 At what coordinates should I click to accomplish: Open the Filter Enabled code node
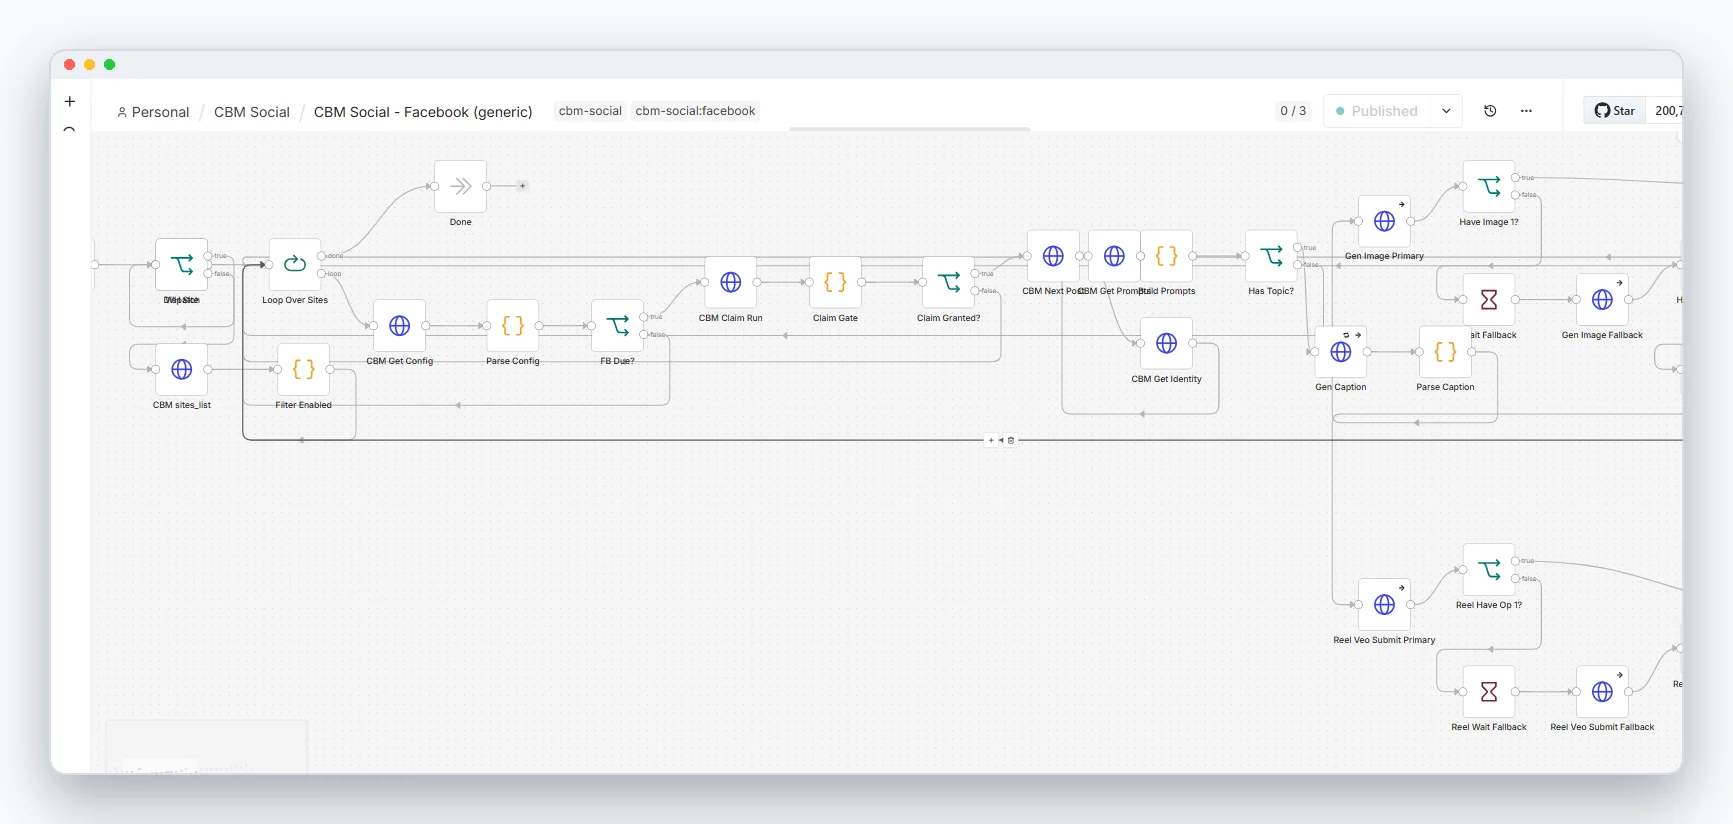click(303, 369)
